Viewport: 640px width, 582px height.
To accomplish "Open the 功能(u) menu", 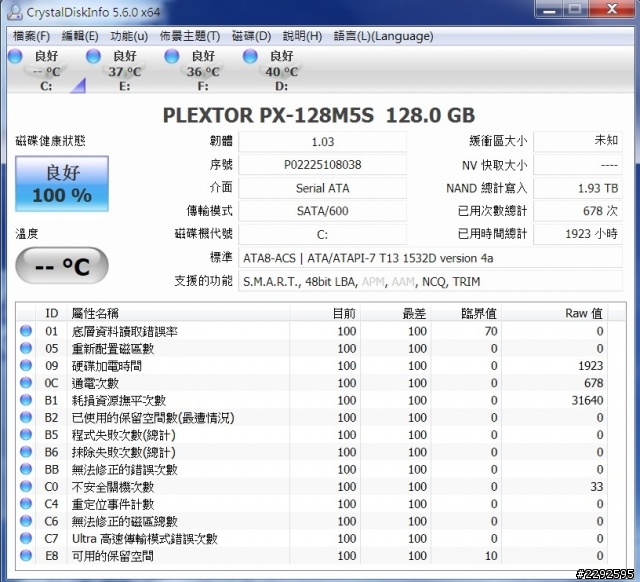I will tap(129, 36).
